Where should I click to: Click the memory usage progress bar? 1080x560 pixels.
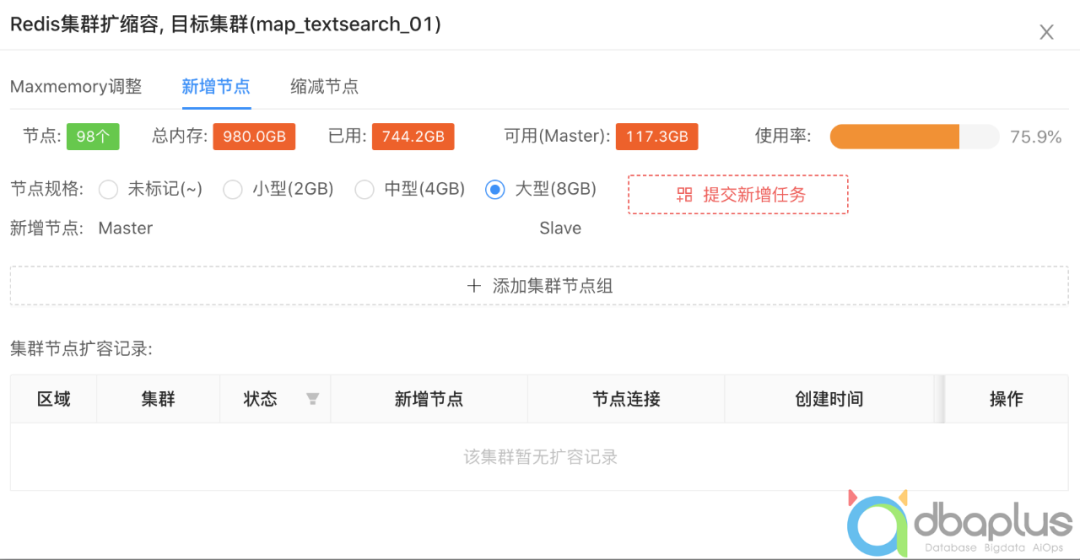[x=914, y=136]
